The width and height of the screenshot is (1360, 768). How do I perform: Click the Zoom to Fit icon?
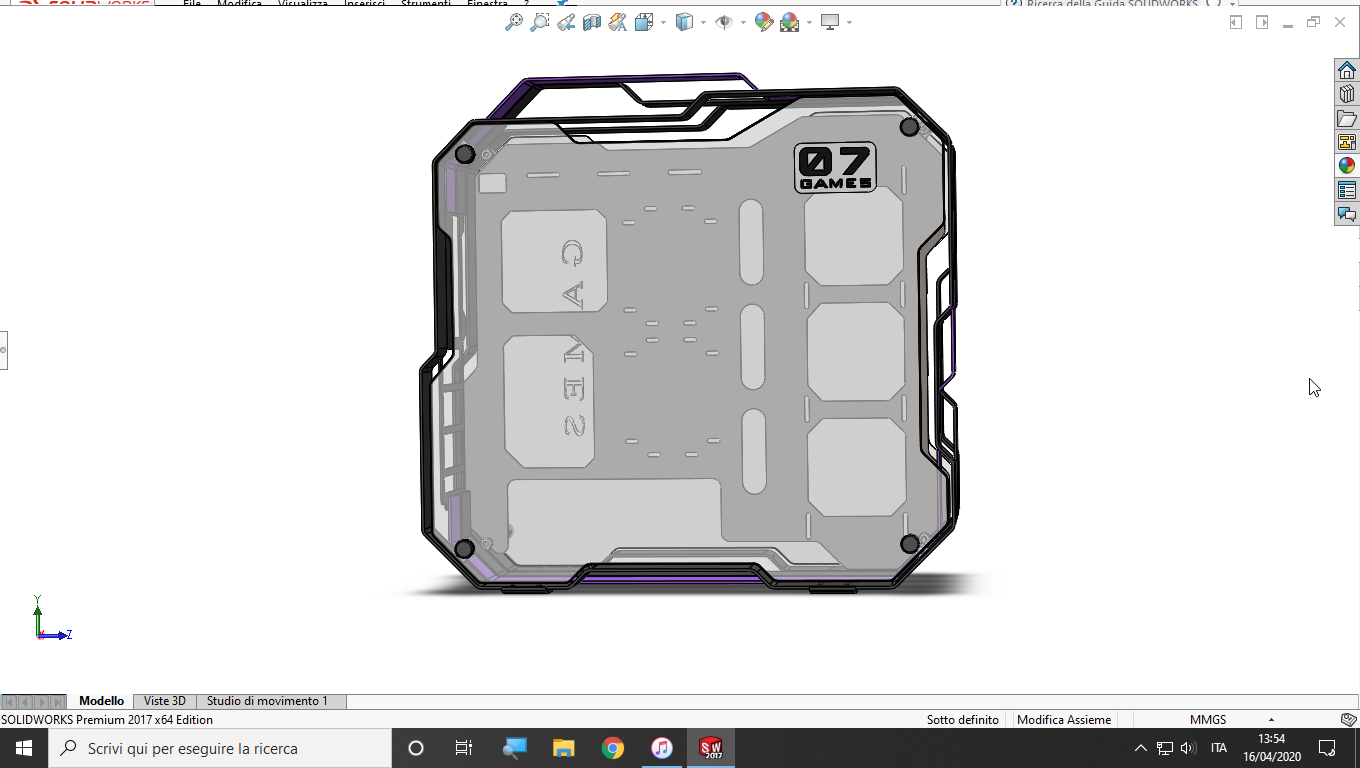point(514,22)
